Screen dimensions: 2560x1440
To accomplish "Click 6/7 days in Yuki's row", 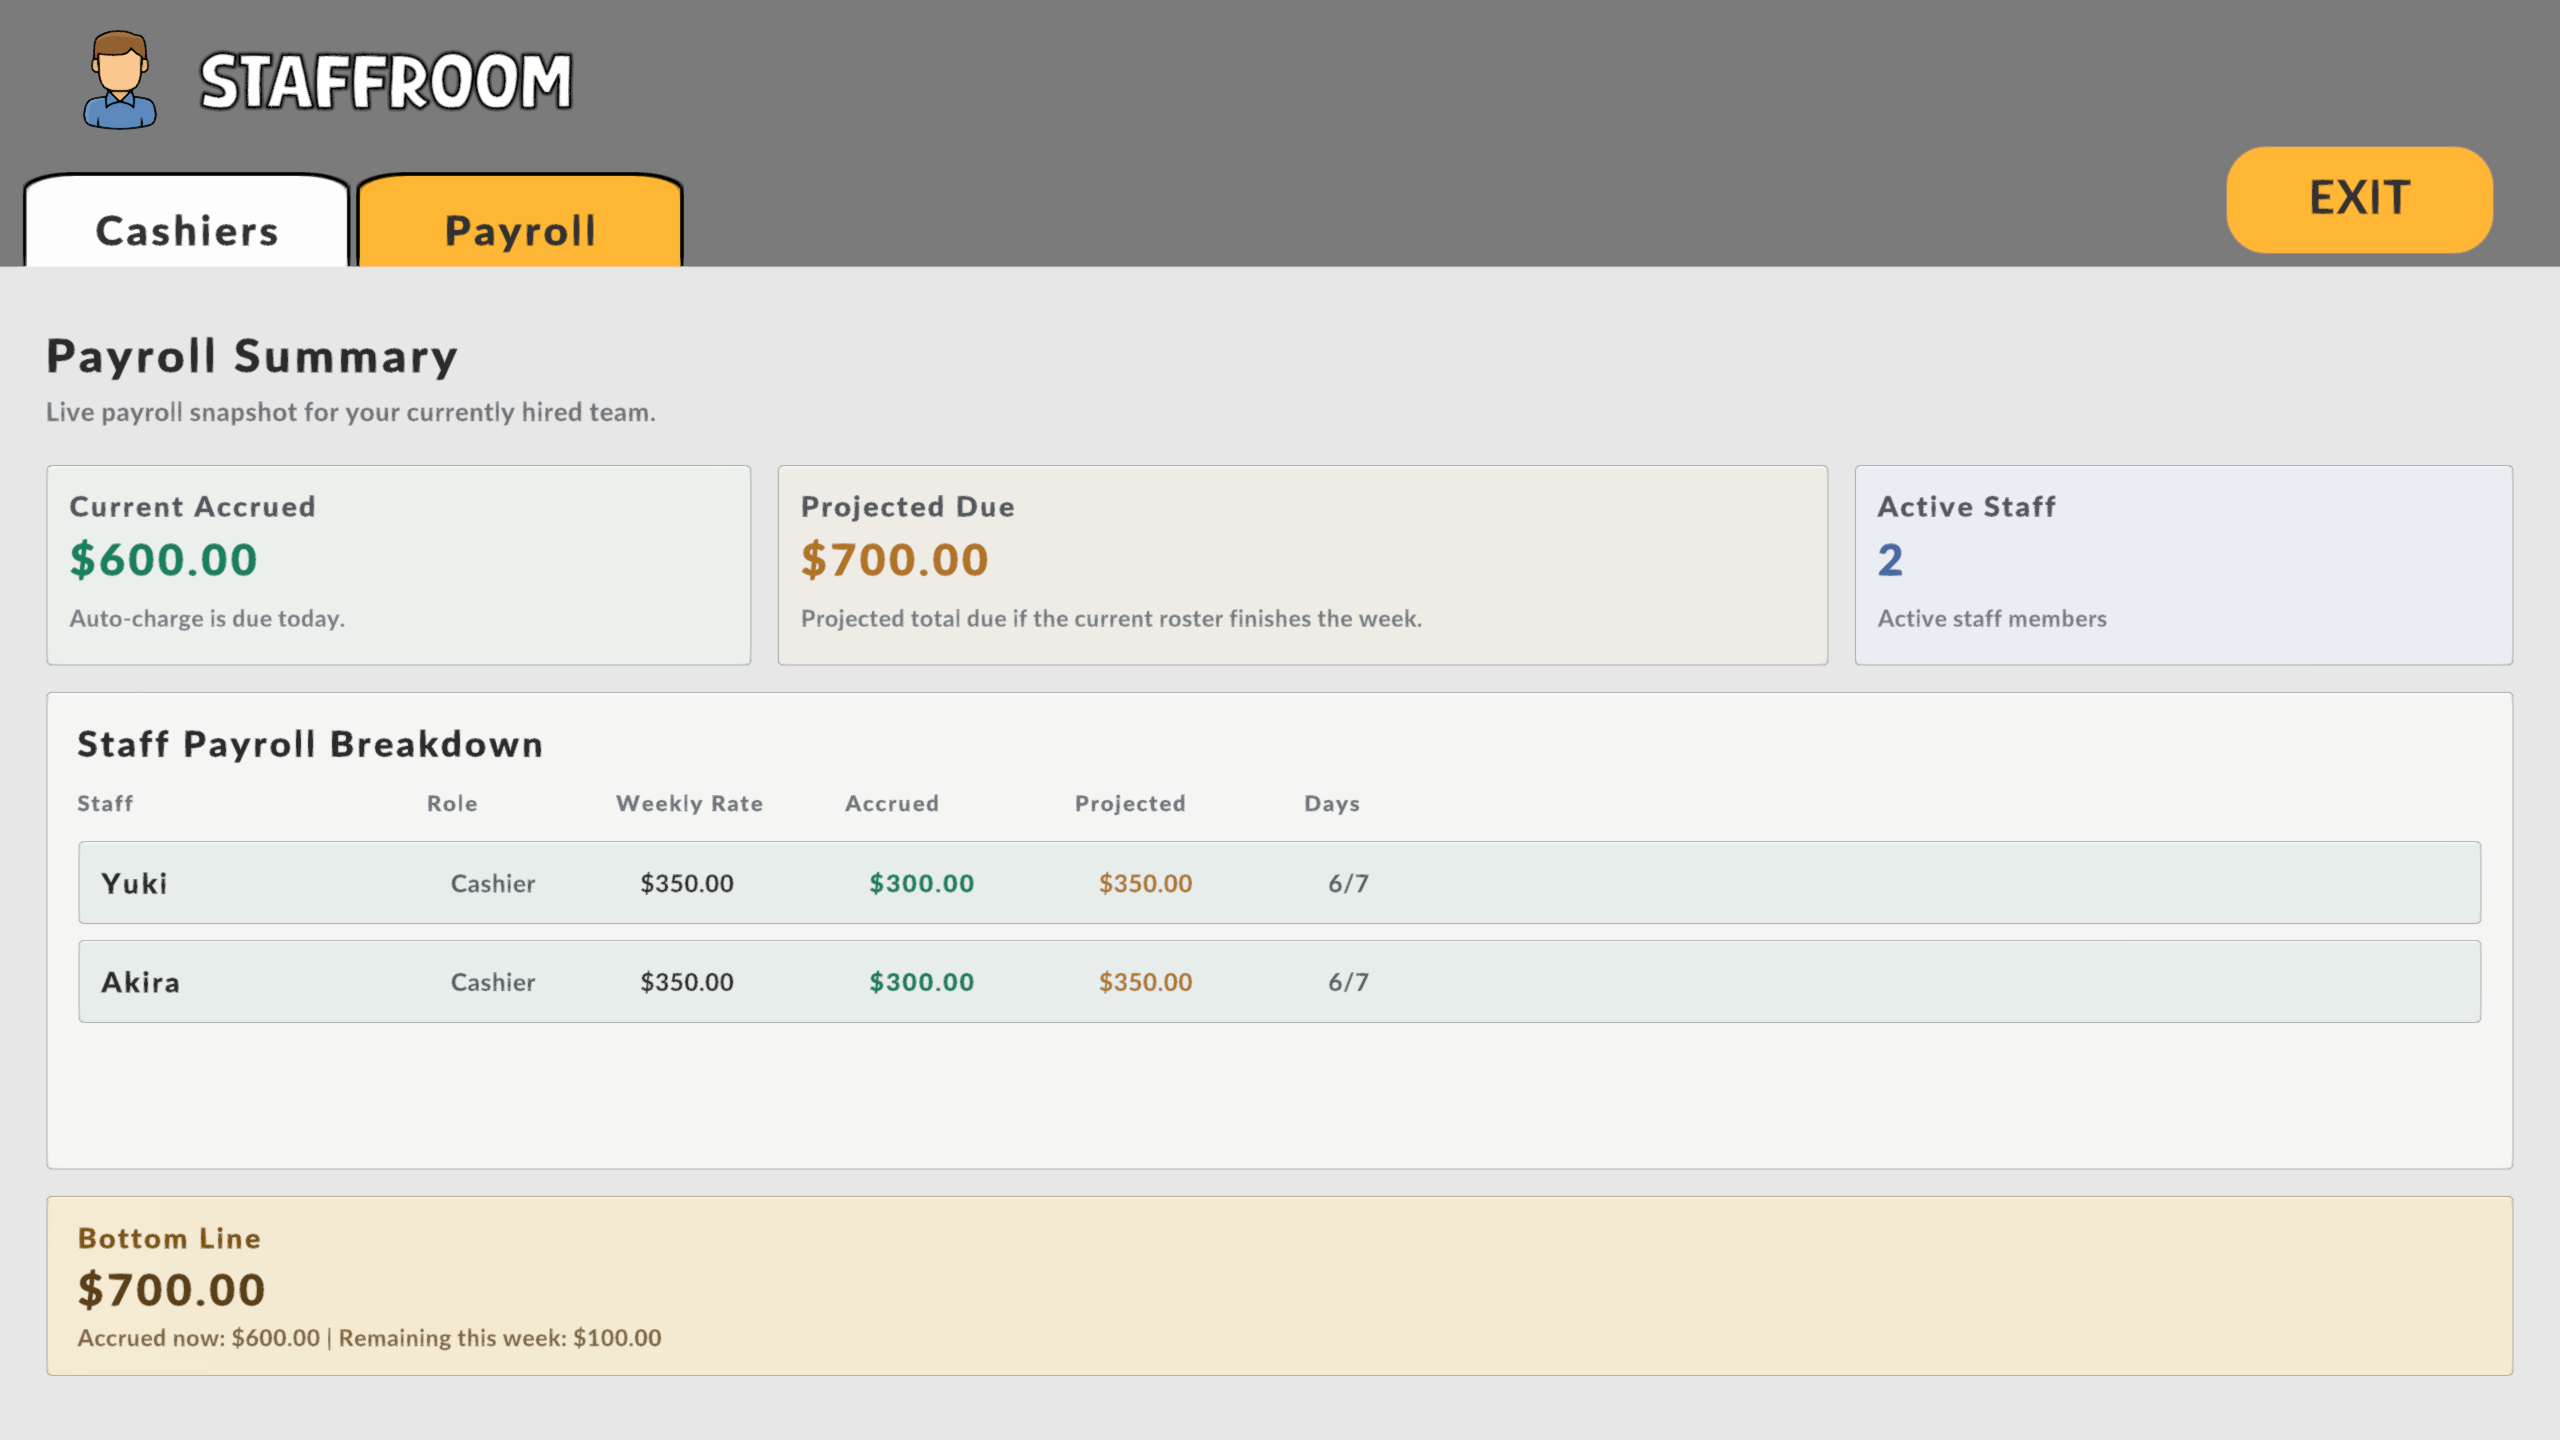I will (x=1348, y=884).
